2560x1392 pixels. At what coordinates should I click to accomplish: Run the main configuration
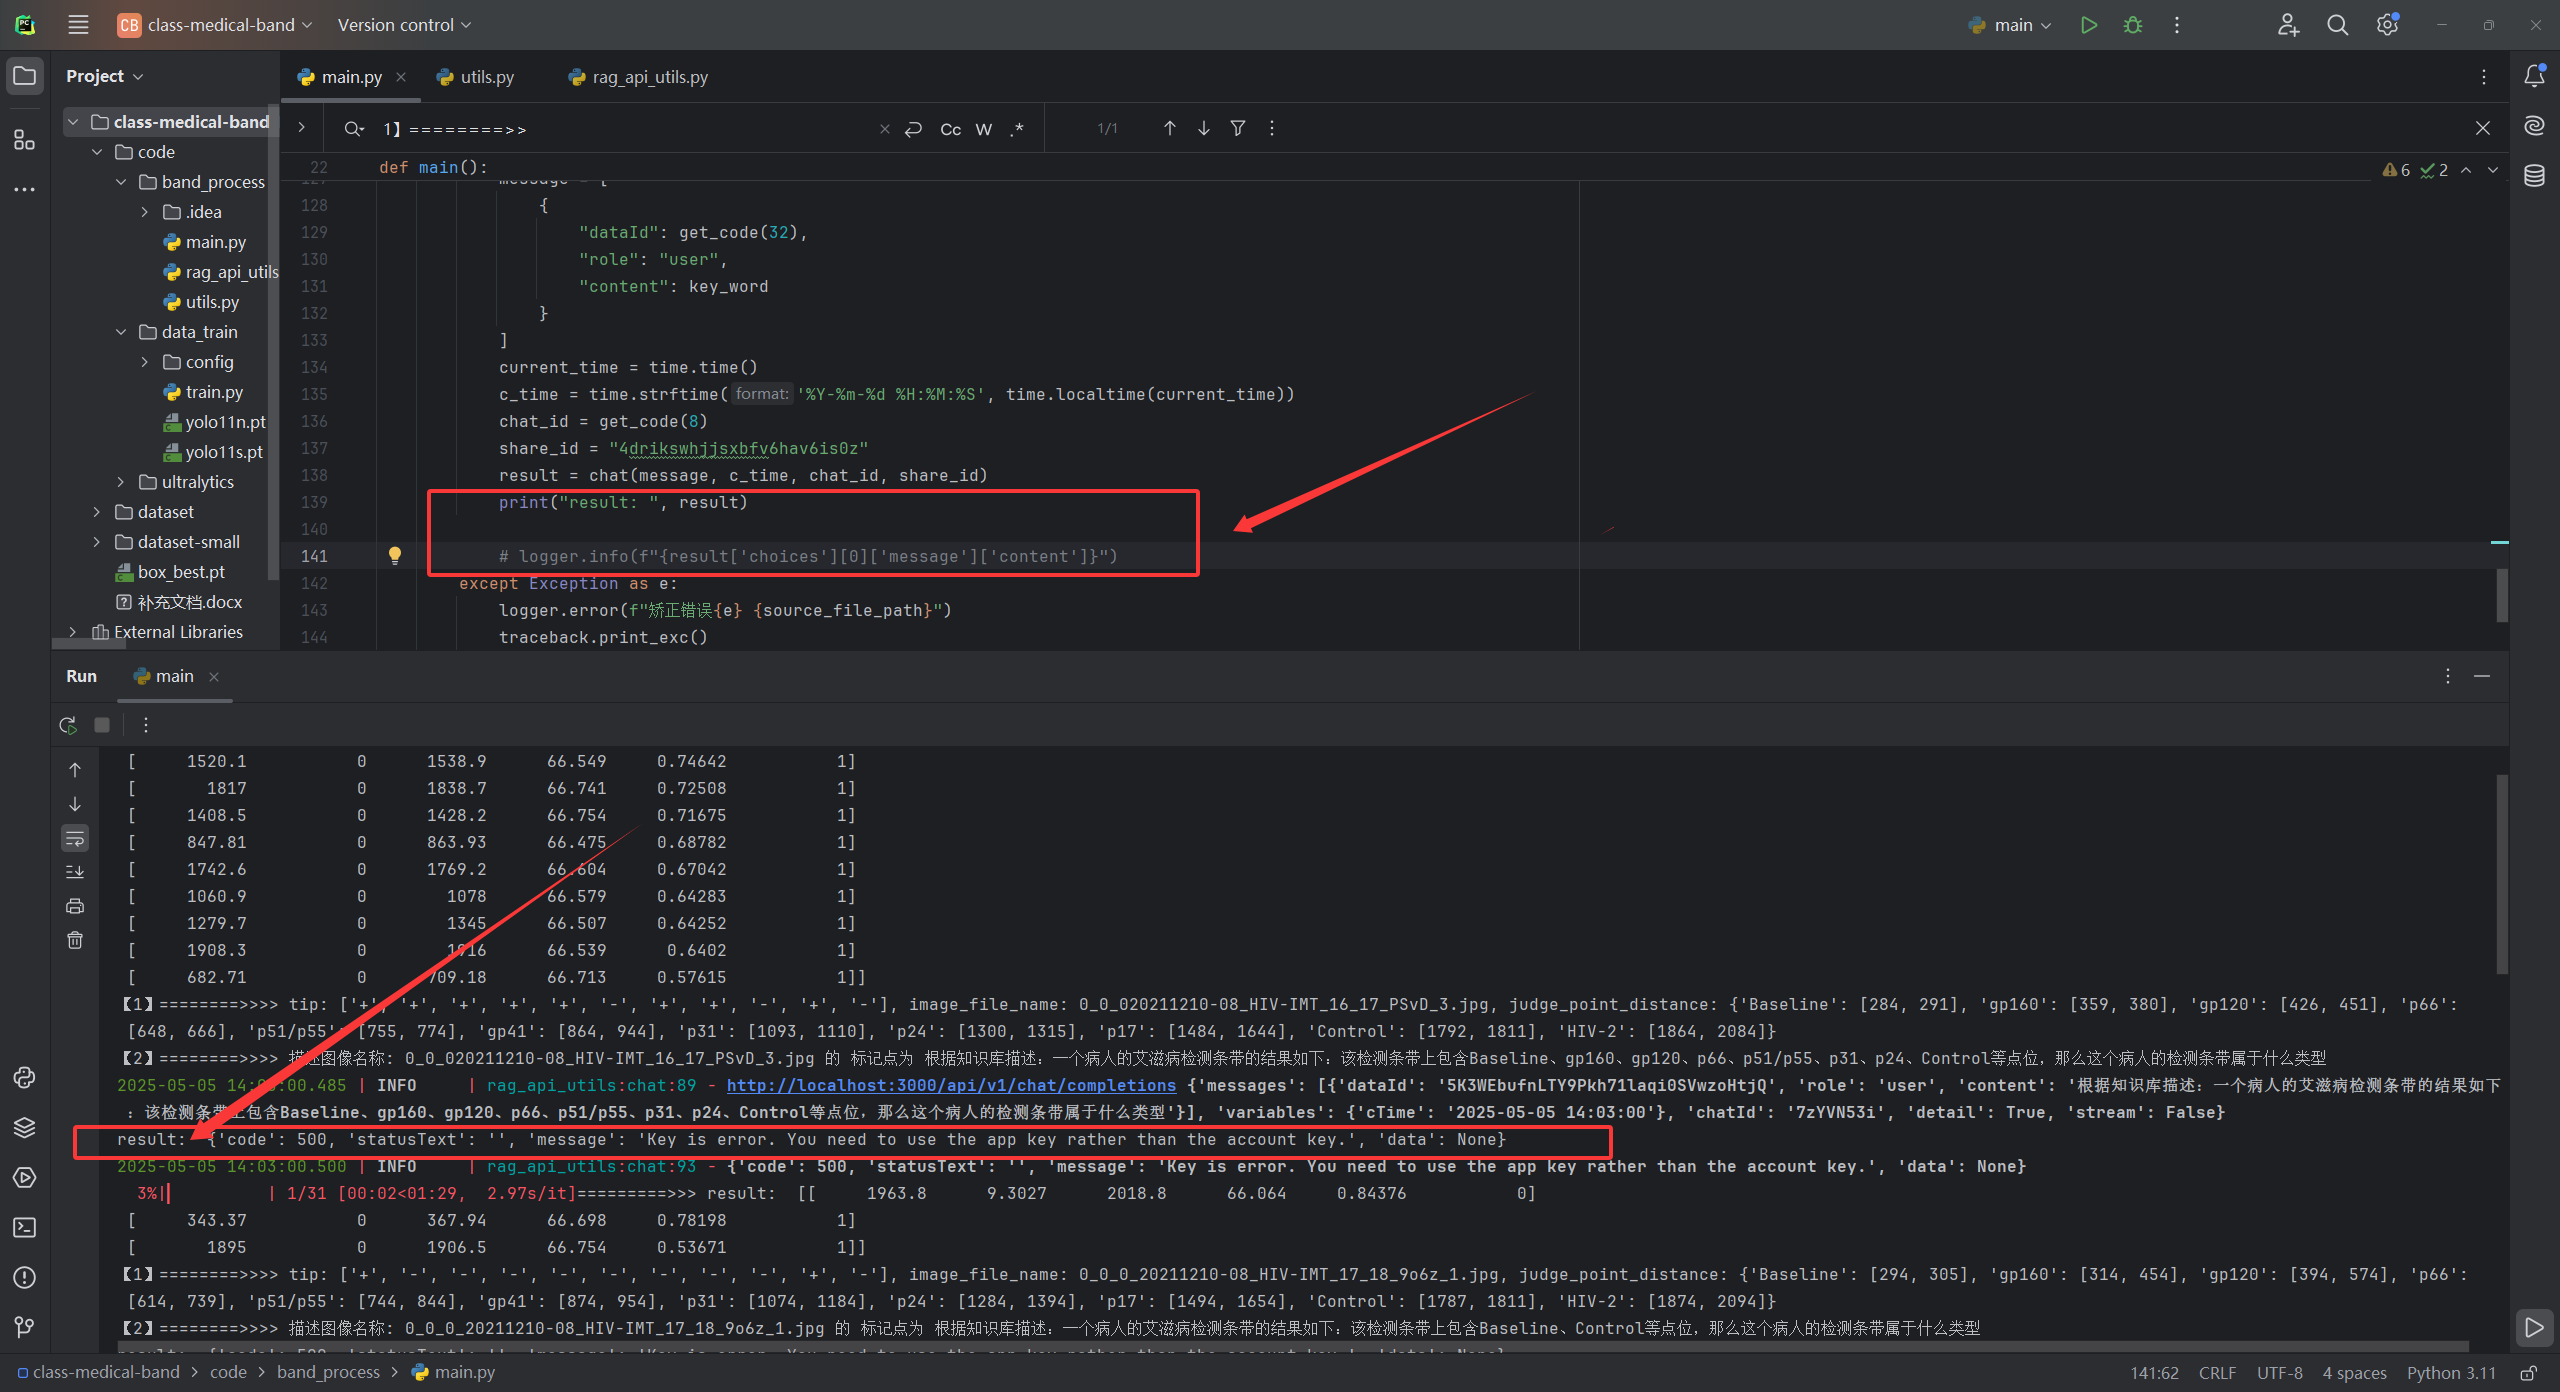click(x=2088, y=25)
